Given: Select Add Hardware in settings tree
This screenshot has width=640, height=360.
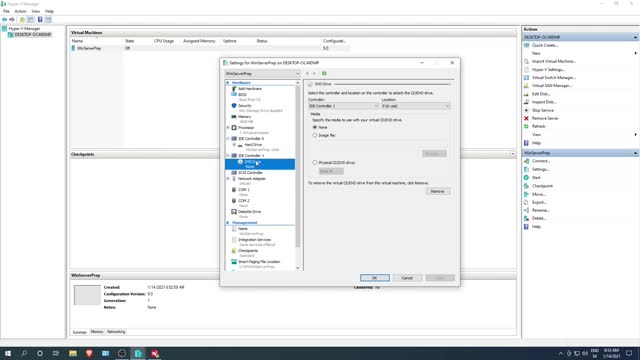Looking at the screenshot, I should [x=249, y=89].
